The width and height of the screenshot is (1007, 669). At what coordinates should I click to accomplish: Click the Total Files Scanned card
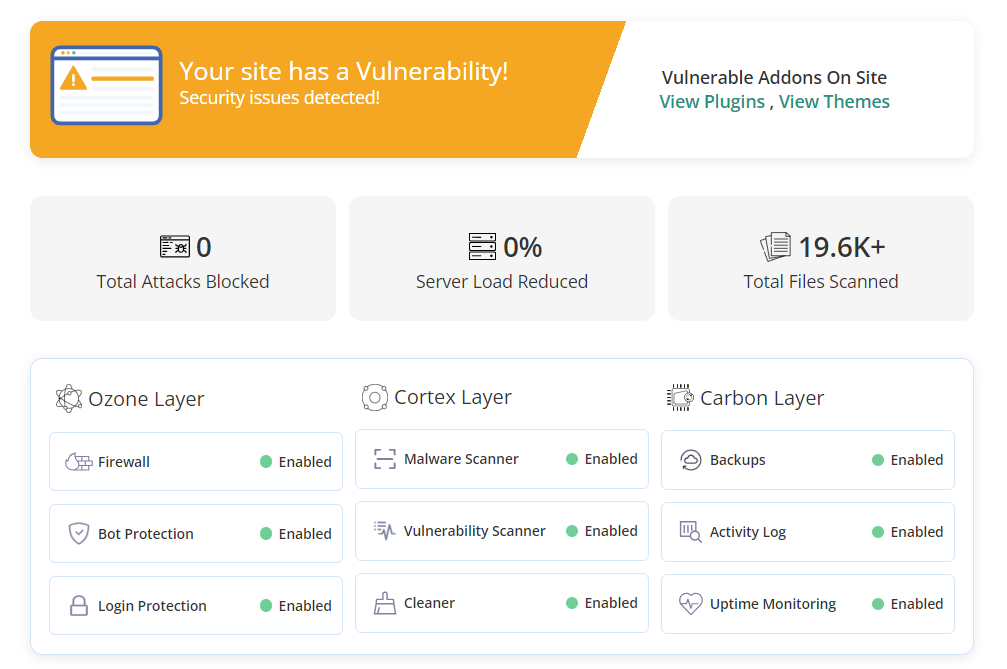pyautogui.click(x=820, y=259)
